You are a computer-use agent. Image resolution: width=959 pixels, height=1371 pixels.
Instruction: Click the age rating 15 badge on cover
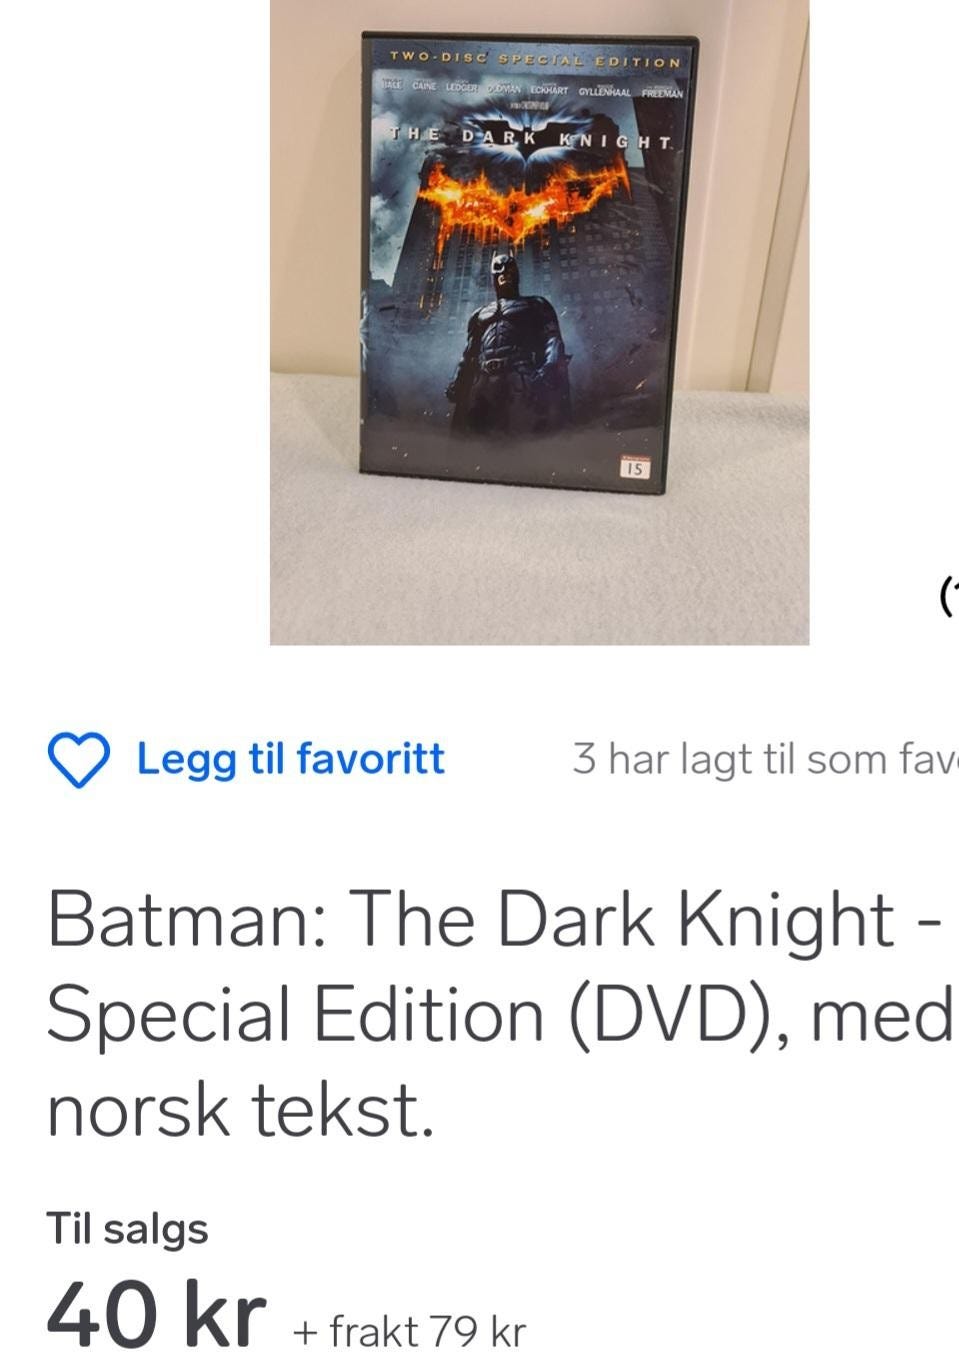point(635,467)
